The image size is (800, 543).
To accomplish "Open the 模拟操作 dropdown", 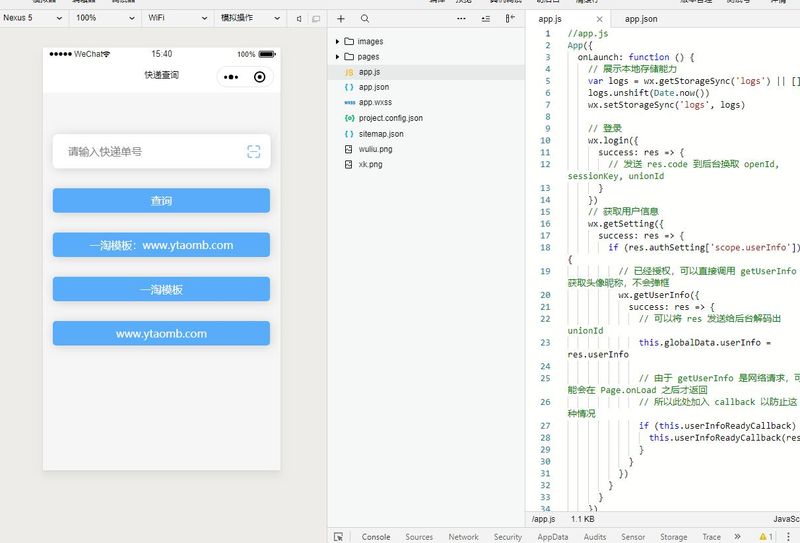I will (x=251, y=18).
